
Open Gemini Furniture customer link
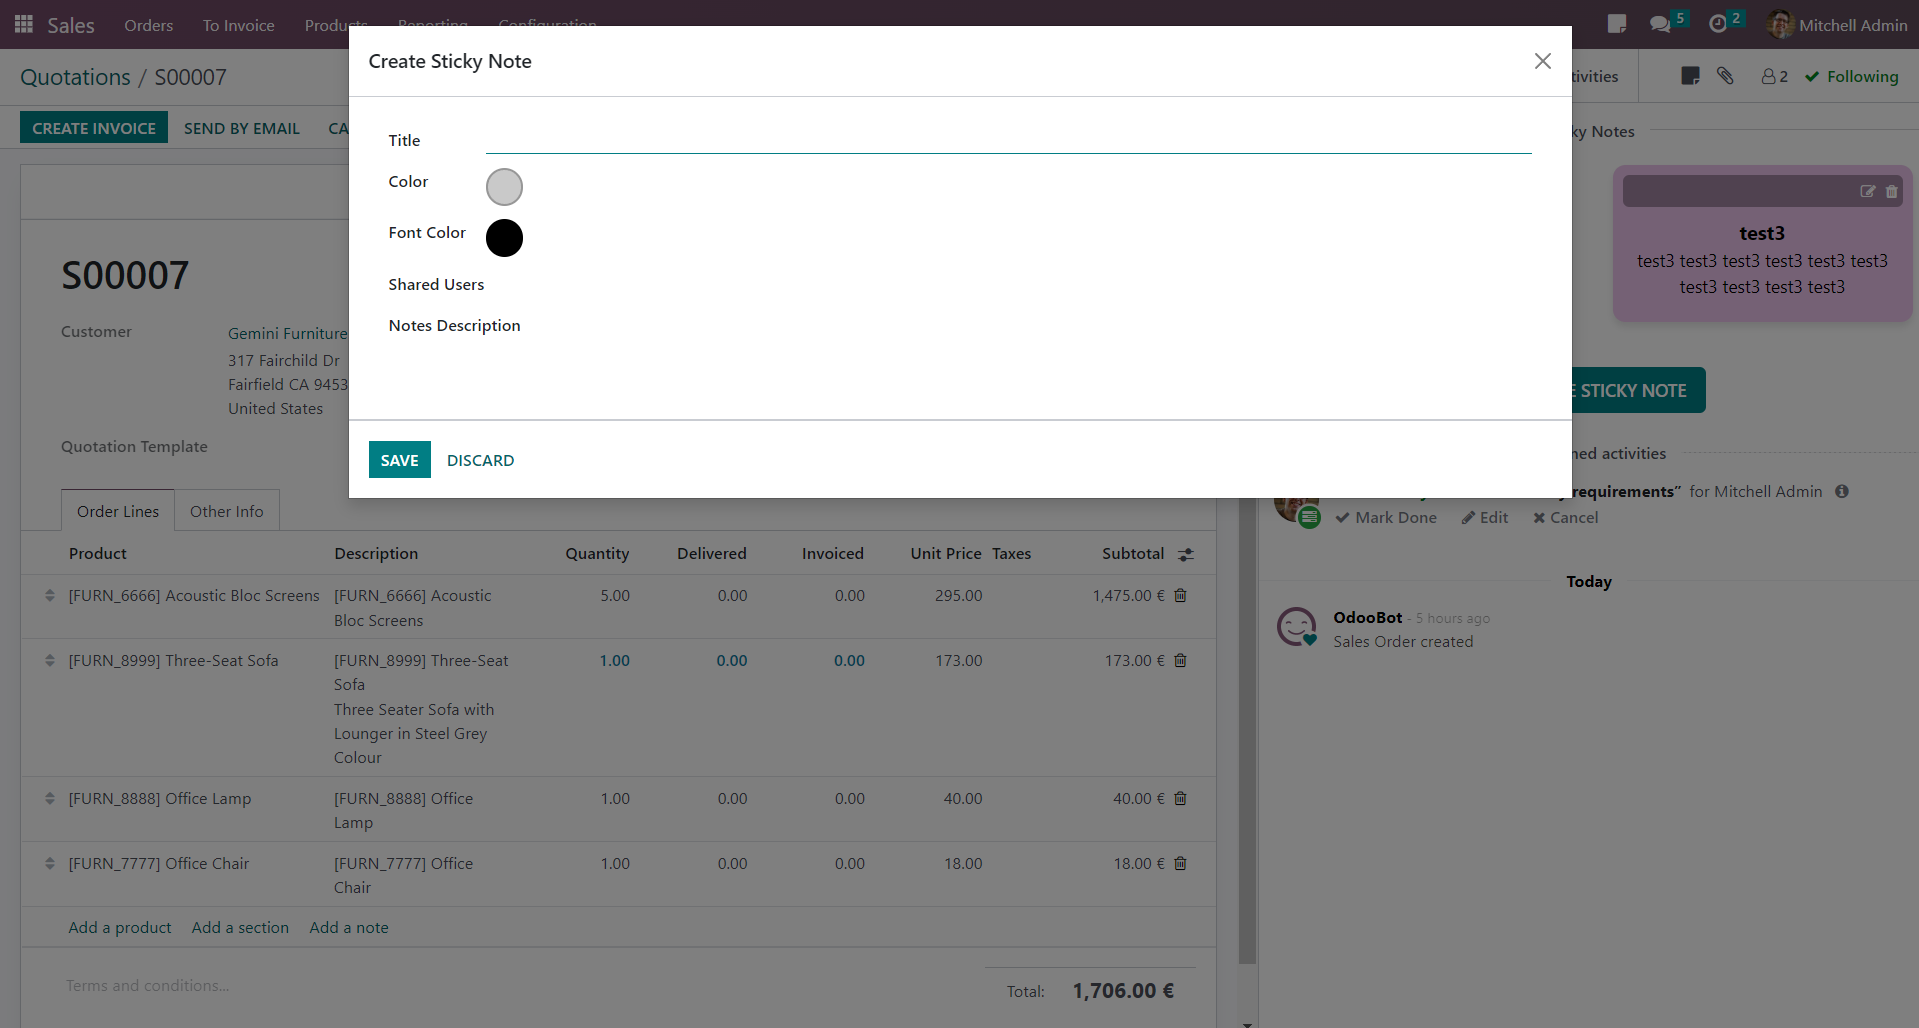point(288,333)
